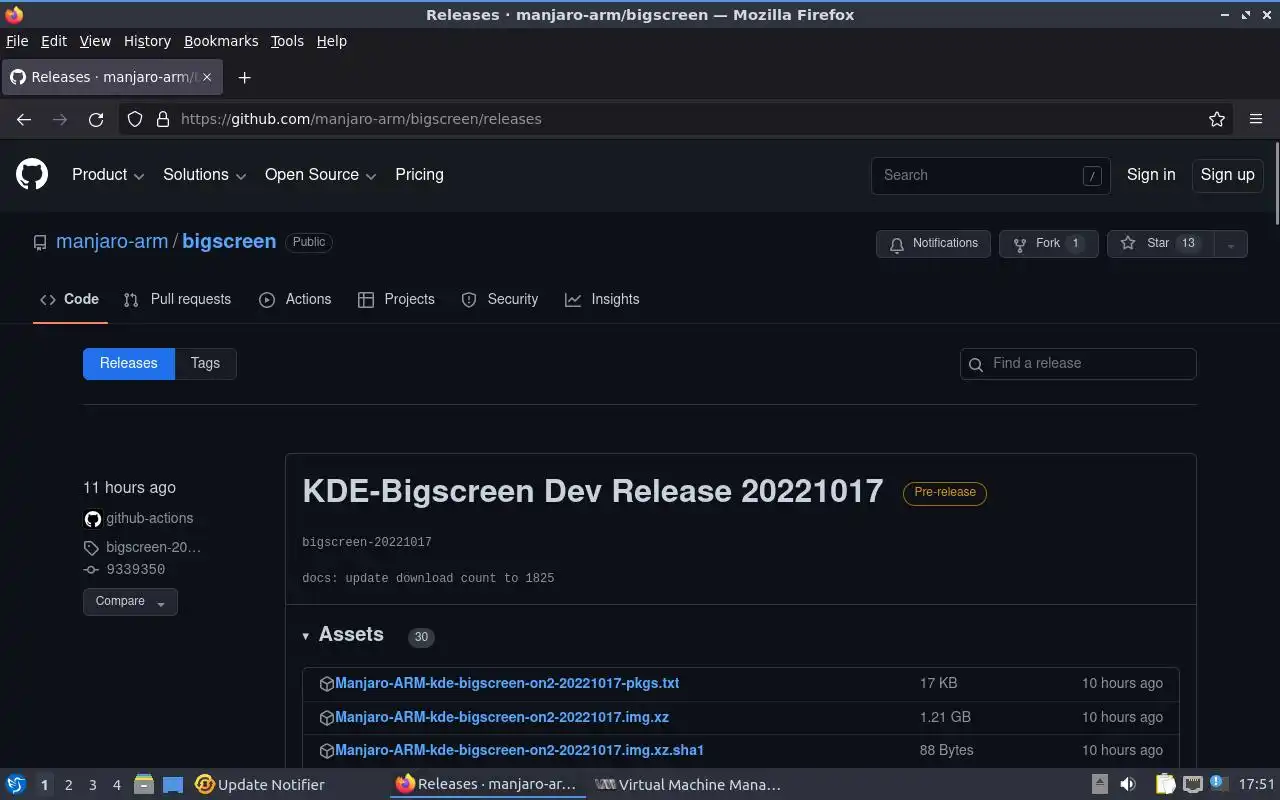Viewport: 1280px width, 800px height.
Task: Switch to the Security tab
Action: [500, 300]
